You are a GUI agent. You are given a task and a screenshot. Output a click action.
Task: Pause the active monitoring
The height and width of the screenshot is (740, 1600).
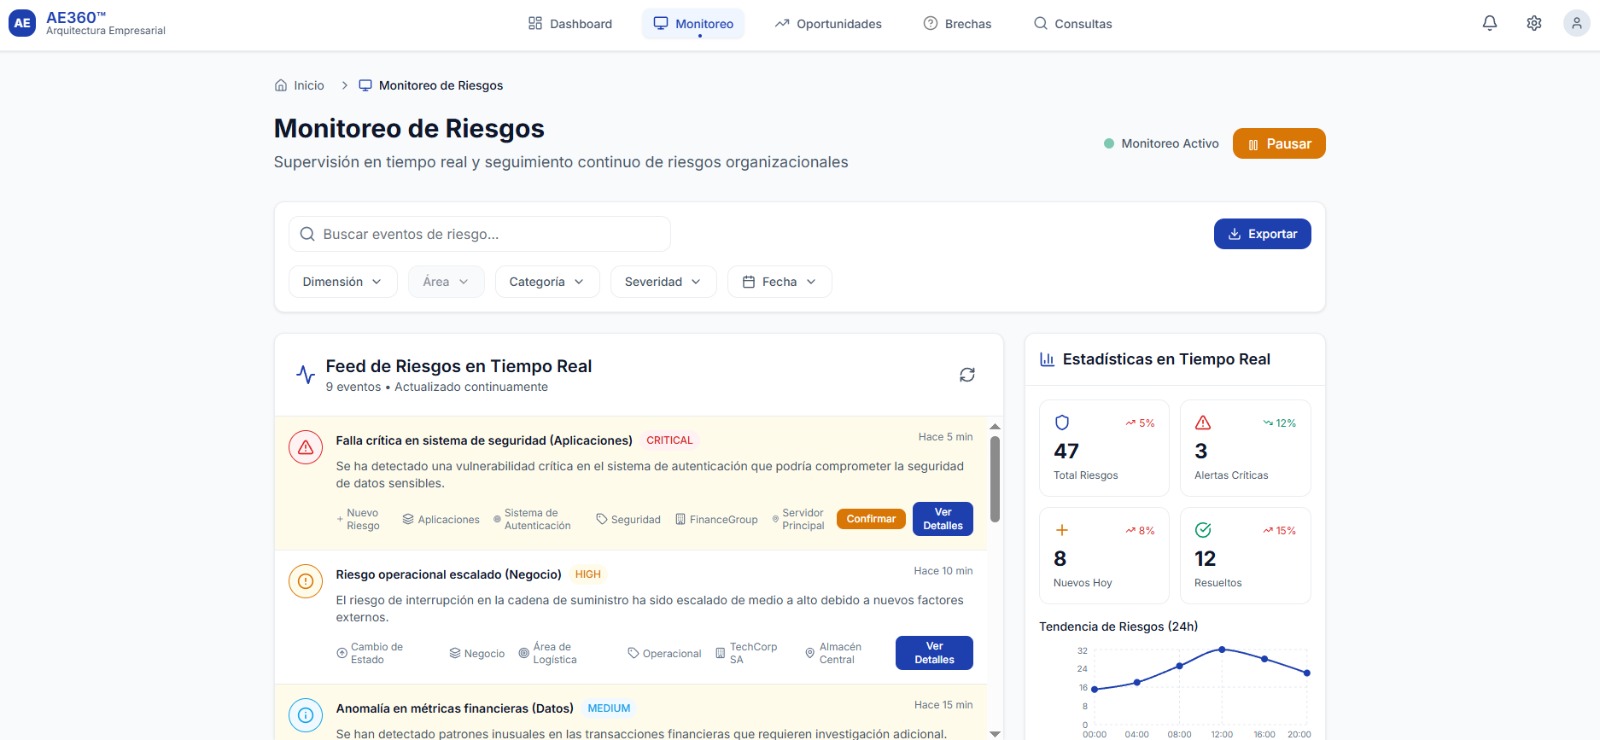coord(1278,144)
